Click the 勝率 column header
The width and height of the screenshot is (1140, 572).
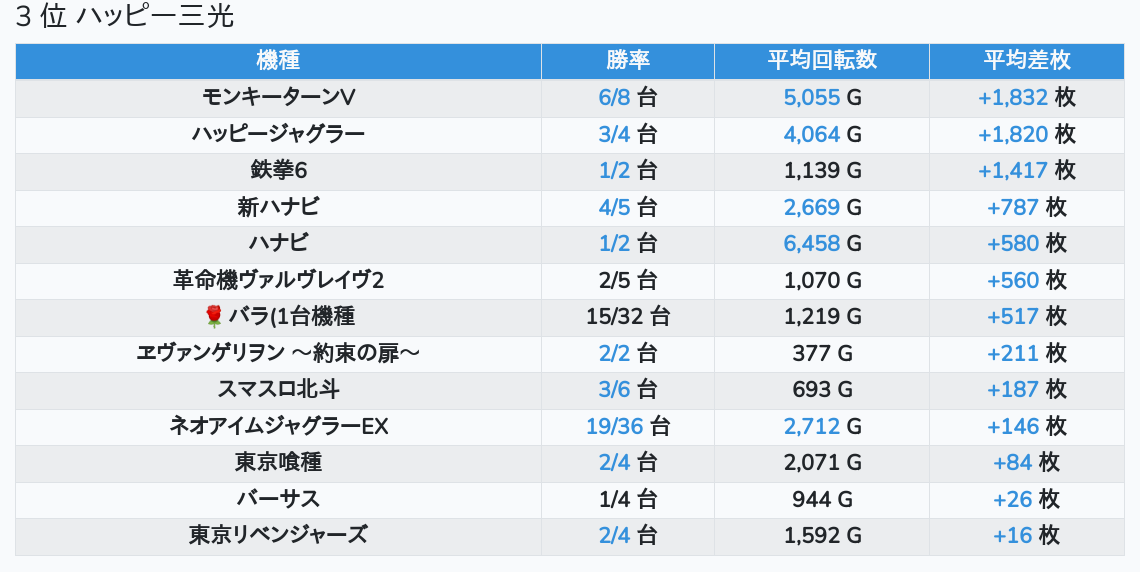(628, 60)
